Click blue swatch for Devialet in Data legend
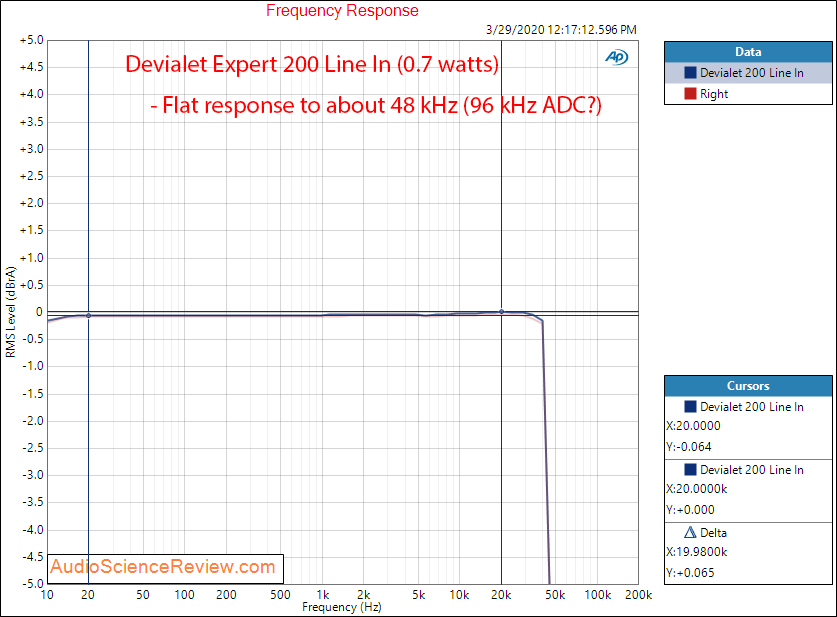The width and height of the screenshot is (837, 617). [x=690, y=73]
